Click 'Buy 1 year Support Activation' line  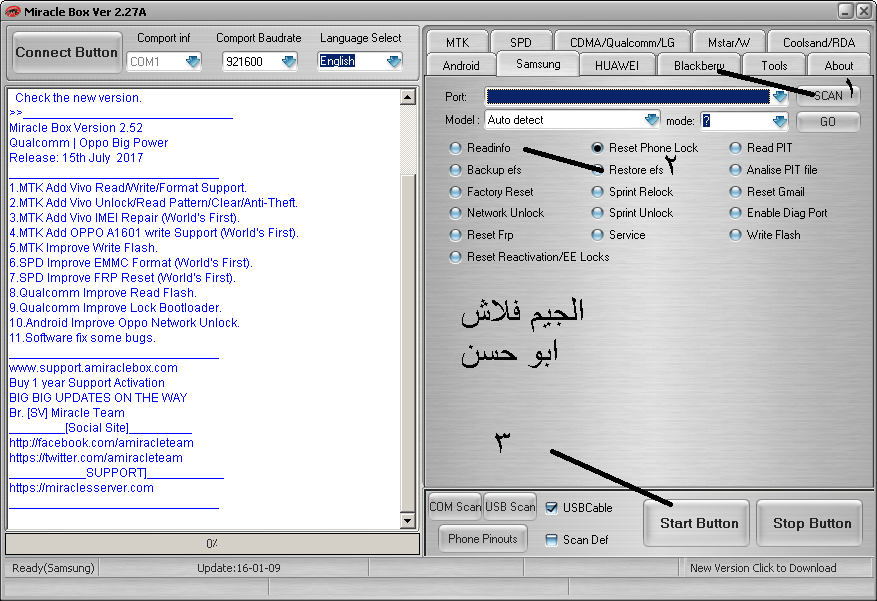[x=87, y=383]
